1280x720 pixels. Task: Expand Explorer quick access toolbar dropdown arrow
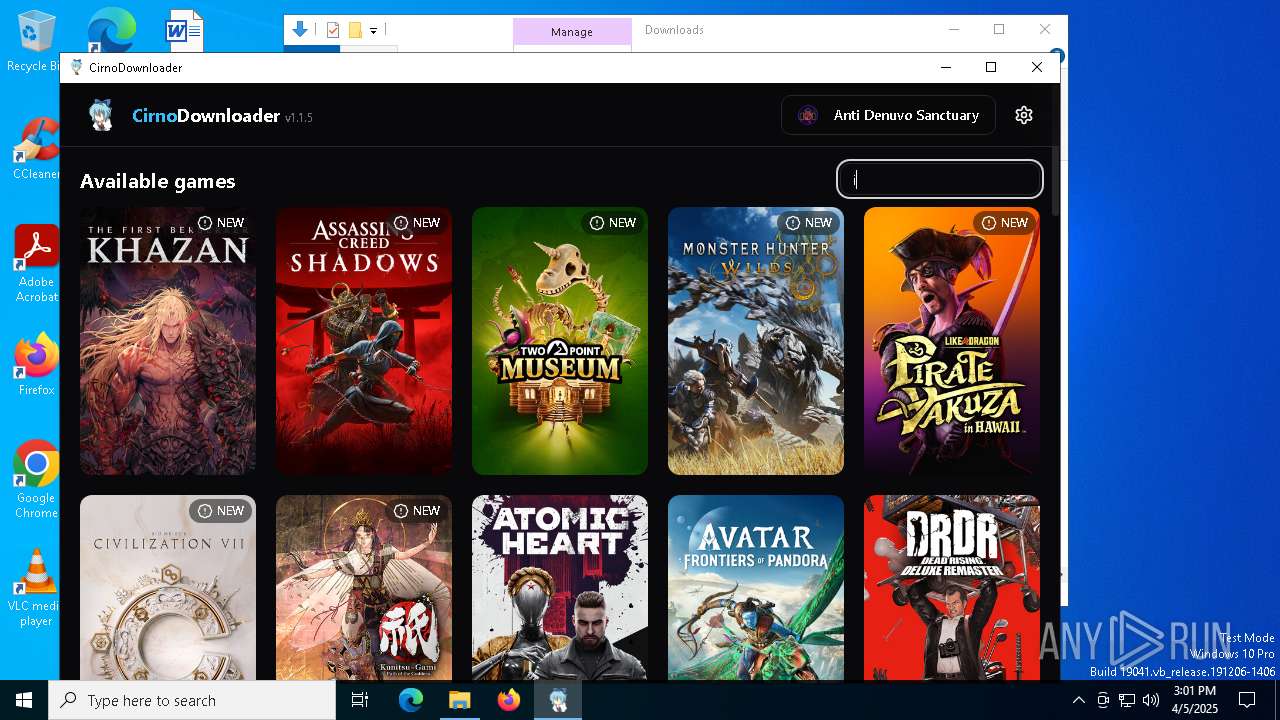click(x=373, y=31)
